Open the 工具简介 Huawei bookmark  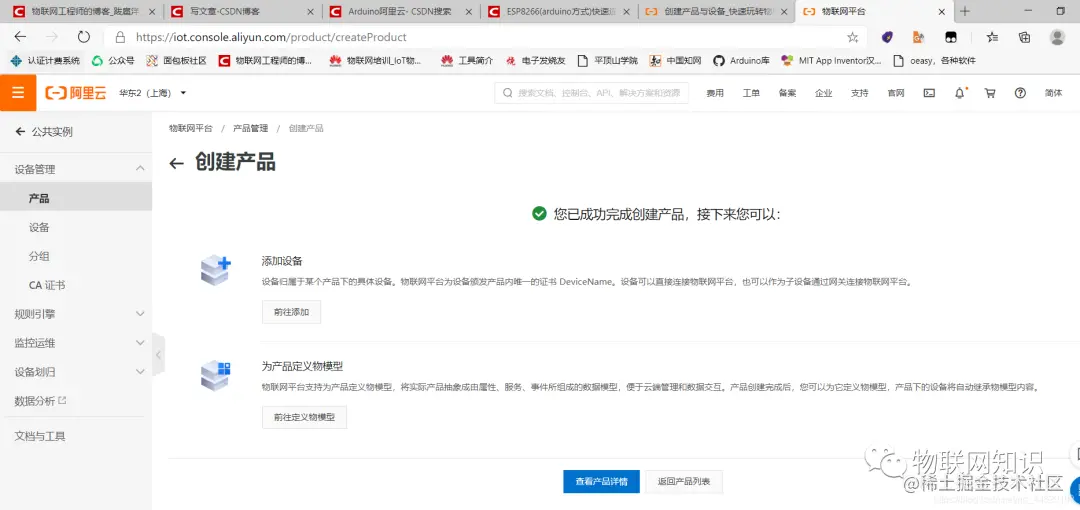pyautogui.click(x=468, y=61)
